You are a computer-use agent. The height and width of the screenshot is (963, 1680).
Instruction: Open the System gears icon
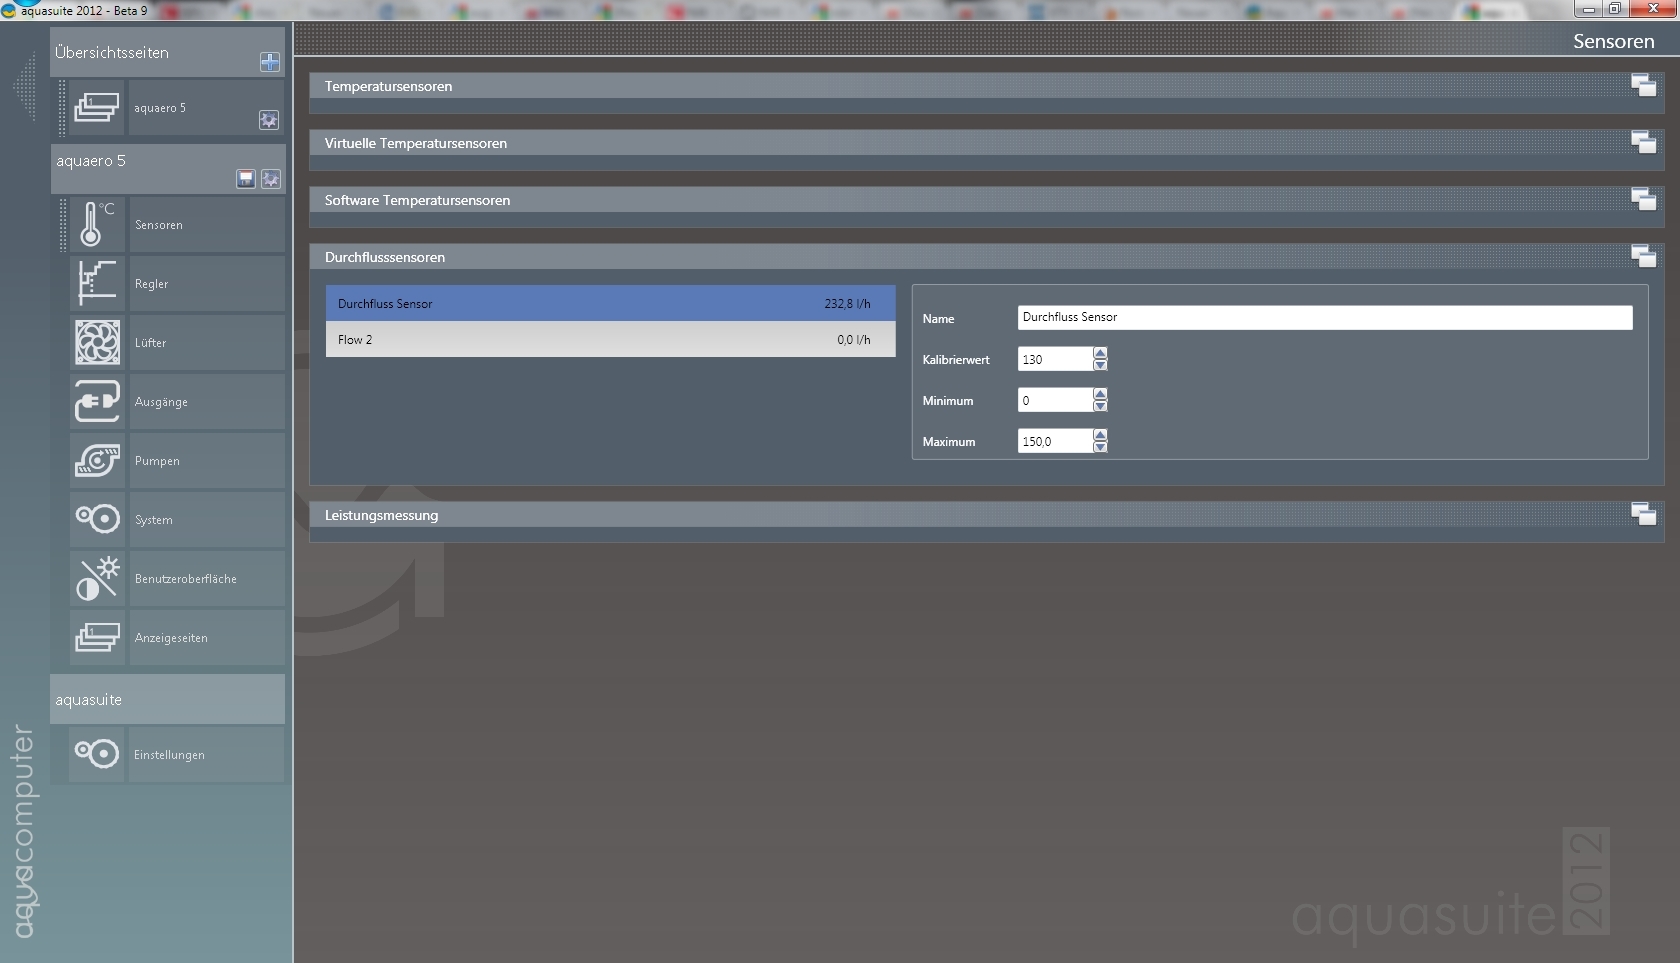click(97, 520)
